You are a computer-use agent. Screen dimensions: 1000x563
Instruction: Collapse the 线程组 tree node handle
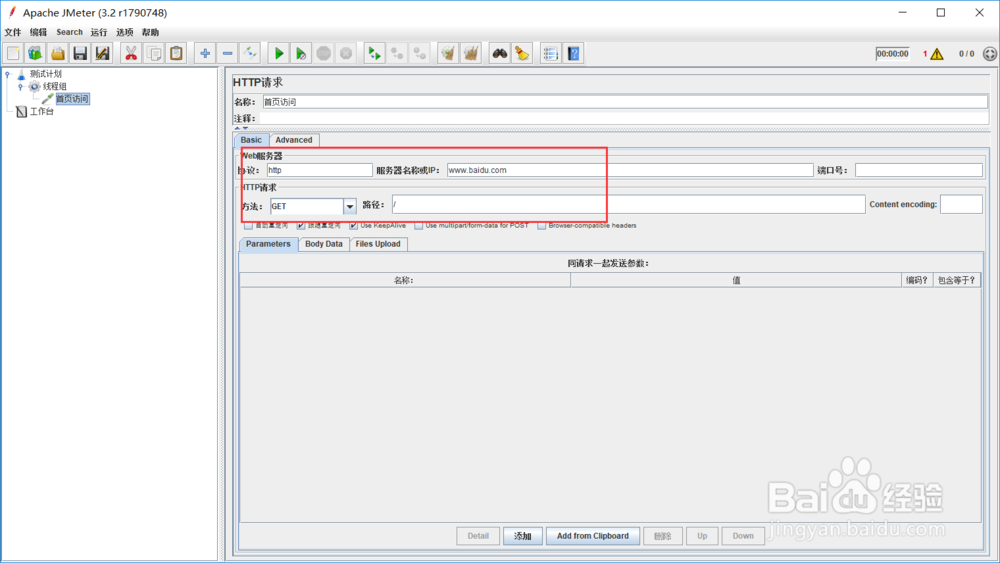tap(20, 87)
